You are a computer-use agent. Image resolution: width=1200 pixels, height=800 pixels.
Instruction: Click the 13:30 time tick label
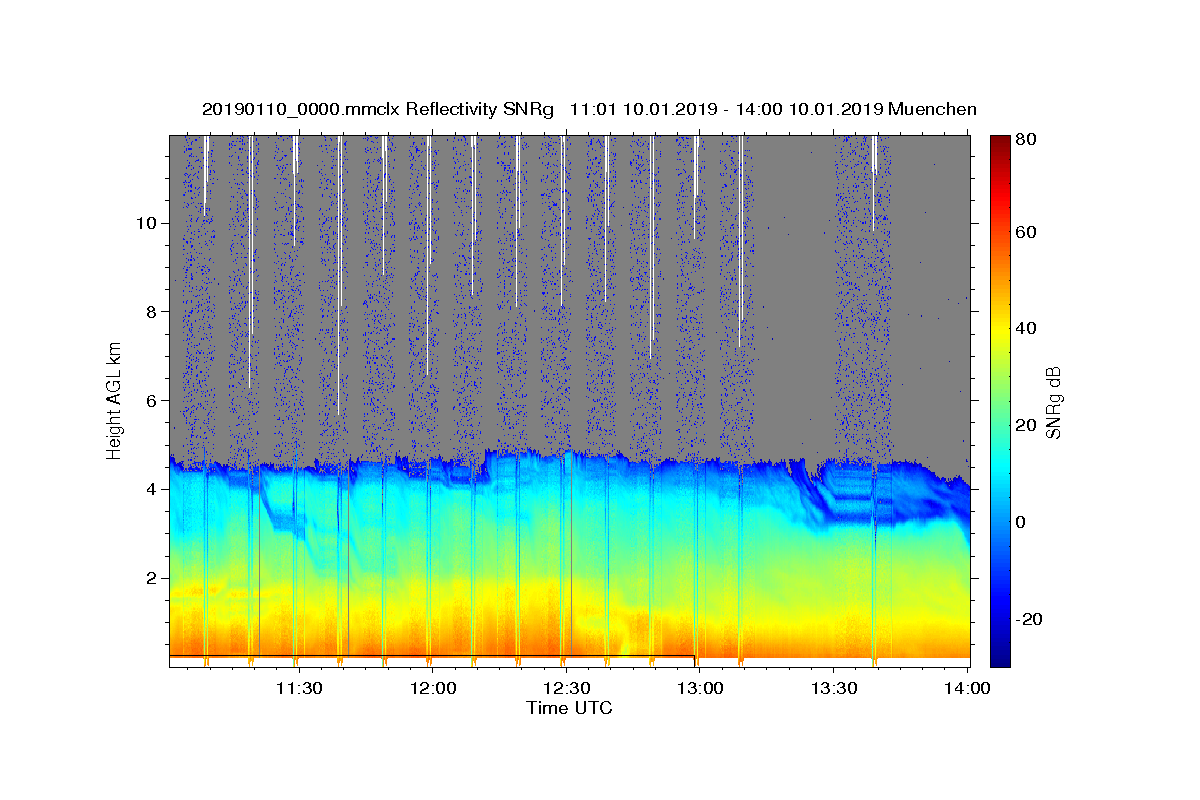click(x=835, y=689)
